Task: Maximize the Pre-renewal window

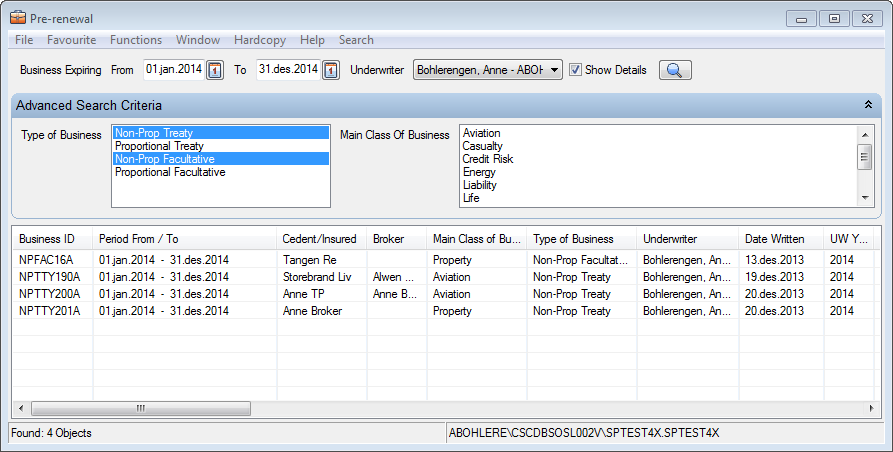Action: (834, 19)
